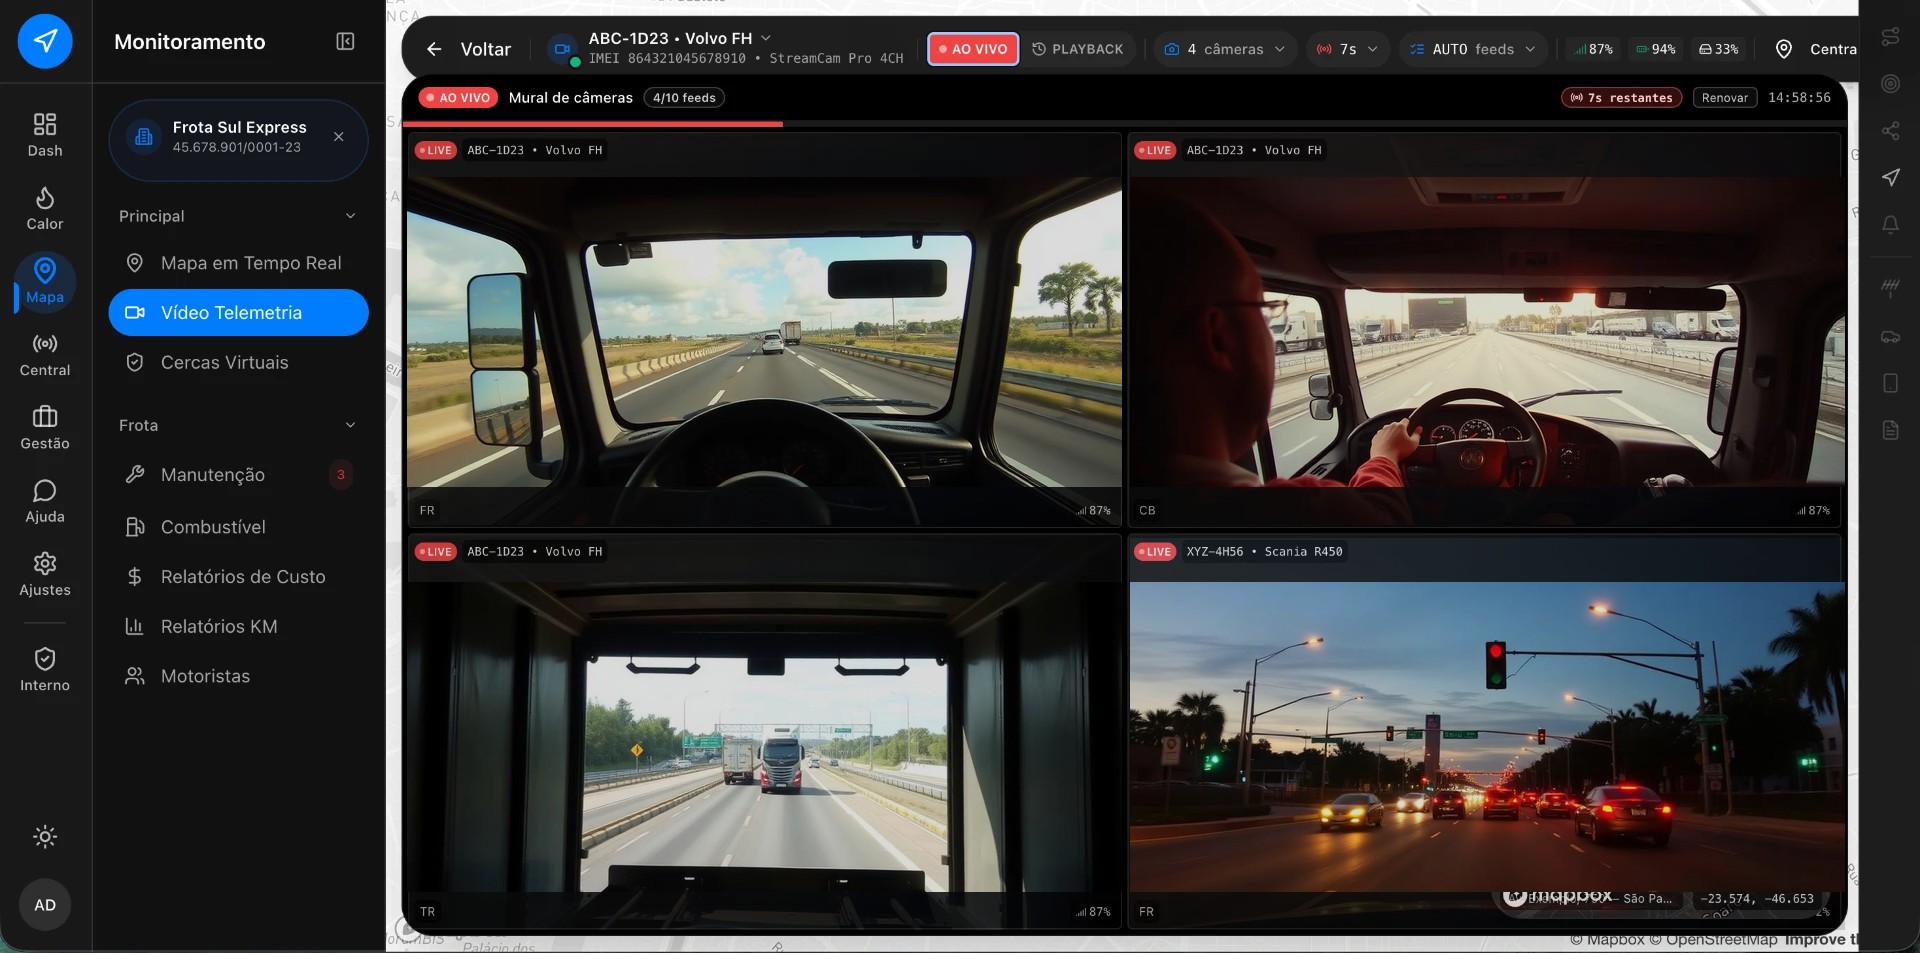This screenshot has width=1920, height=953.
Task: Go to Mapa em Tempo Real
Action: (238, 263)
